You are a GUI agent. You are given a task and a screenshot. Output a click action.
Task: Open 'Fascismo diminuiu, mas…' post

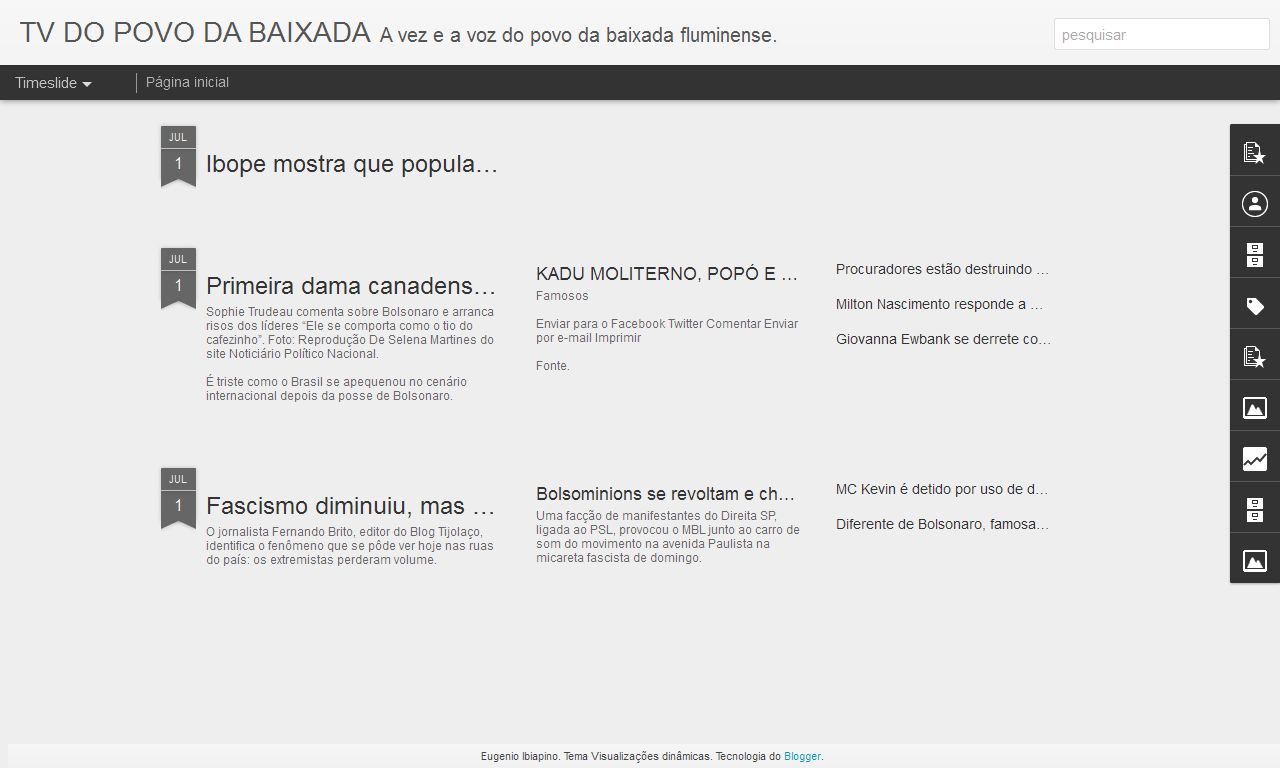click(351, 506)
